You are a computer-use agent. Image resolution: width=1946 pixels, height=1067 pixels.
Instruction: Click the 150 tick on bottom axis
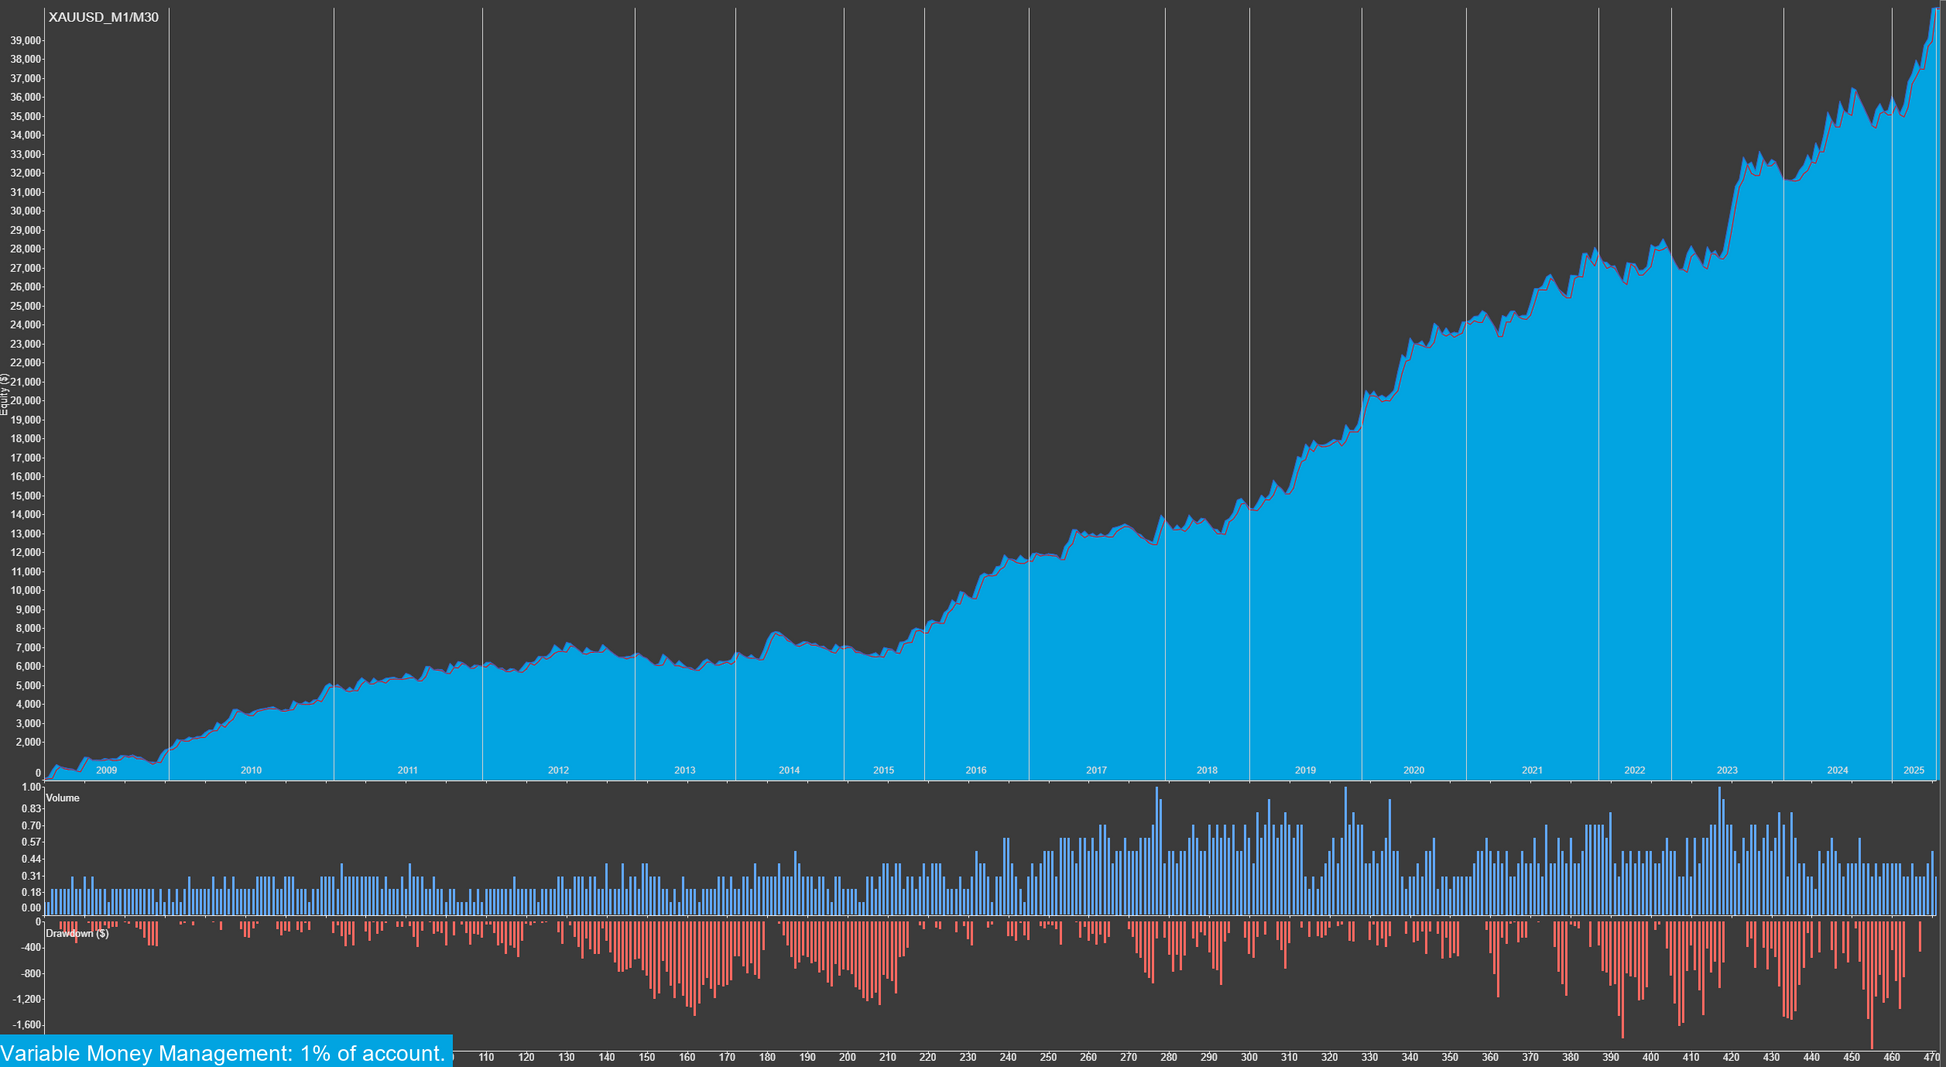coord(647,1057)
